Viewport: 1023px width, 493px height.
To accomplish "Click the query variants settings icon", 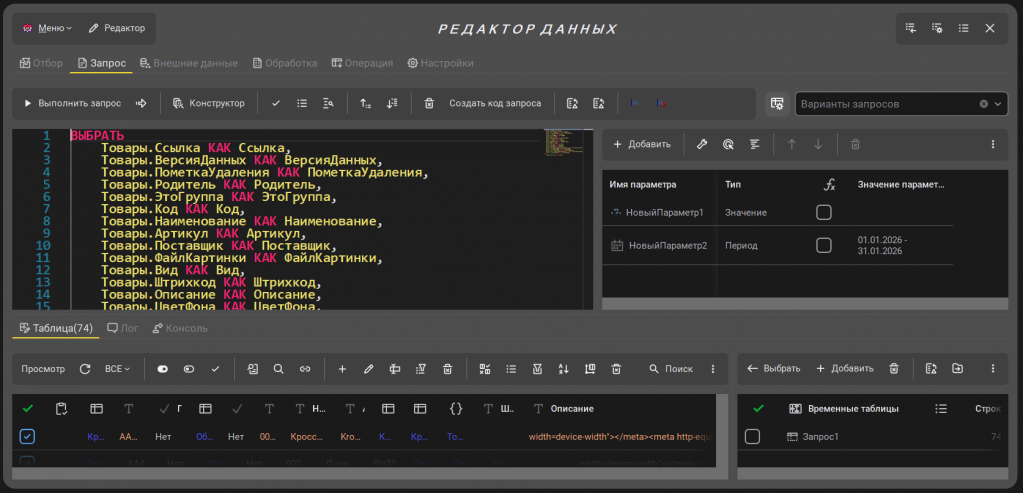I will pyautogui.click(x=776, y=103).
